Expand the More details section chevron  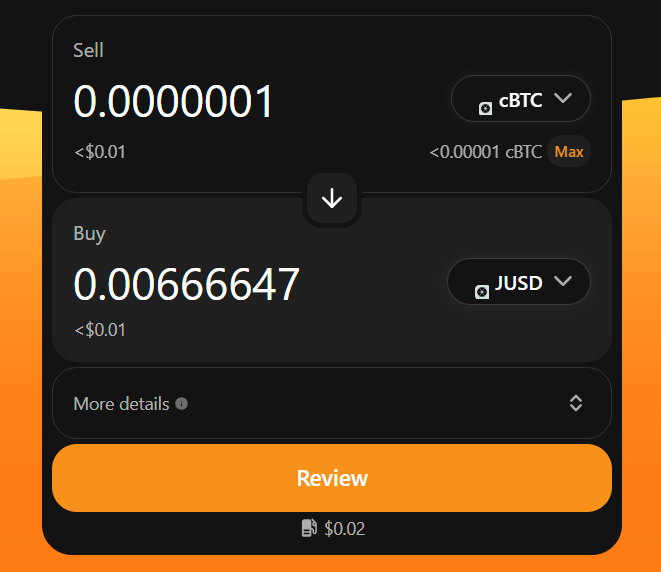click(576, 403)
